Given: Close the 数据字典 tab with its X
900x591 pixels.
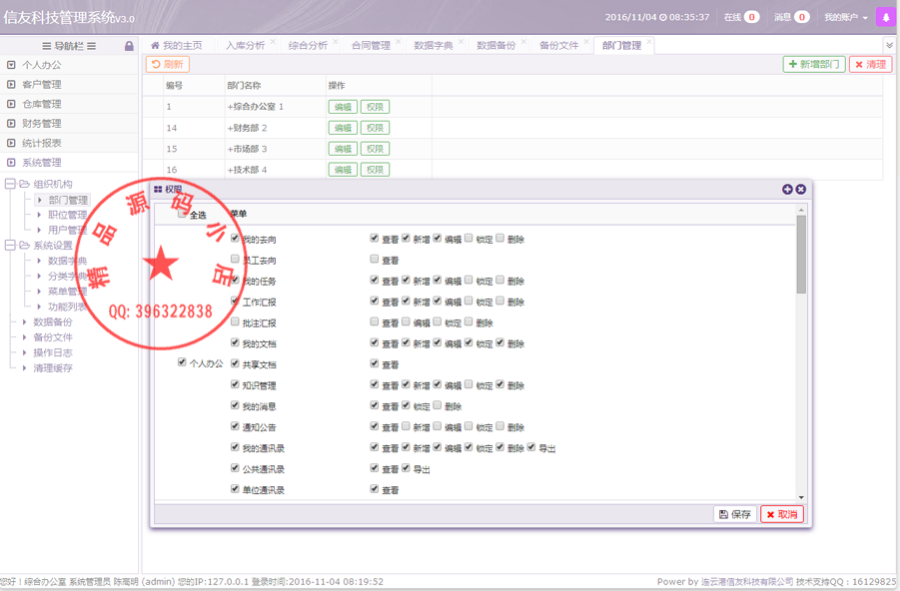Looking at the screenshot, I should coord(461,41).
